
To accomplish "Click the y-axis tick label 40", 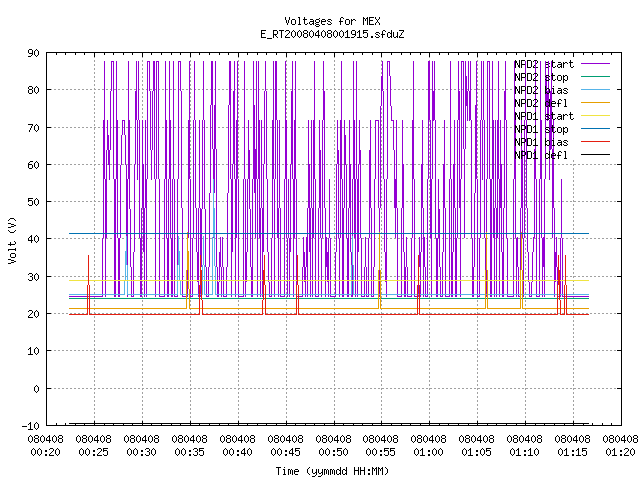I will [33, 239].
